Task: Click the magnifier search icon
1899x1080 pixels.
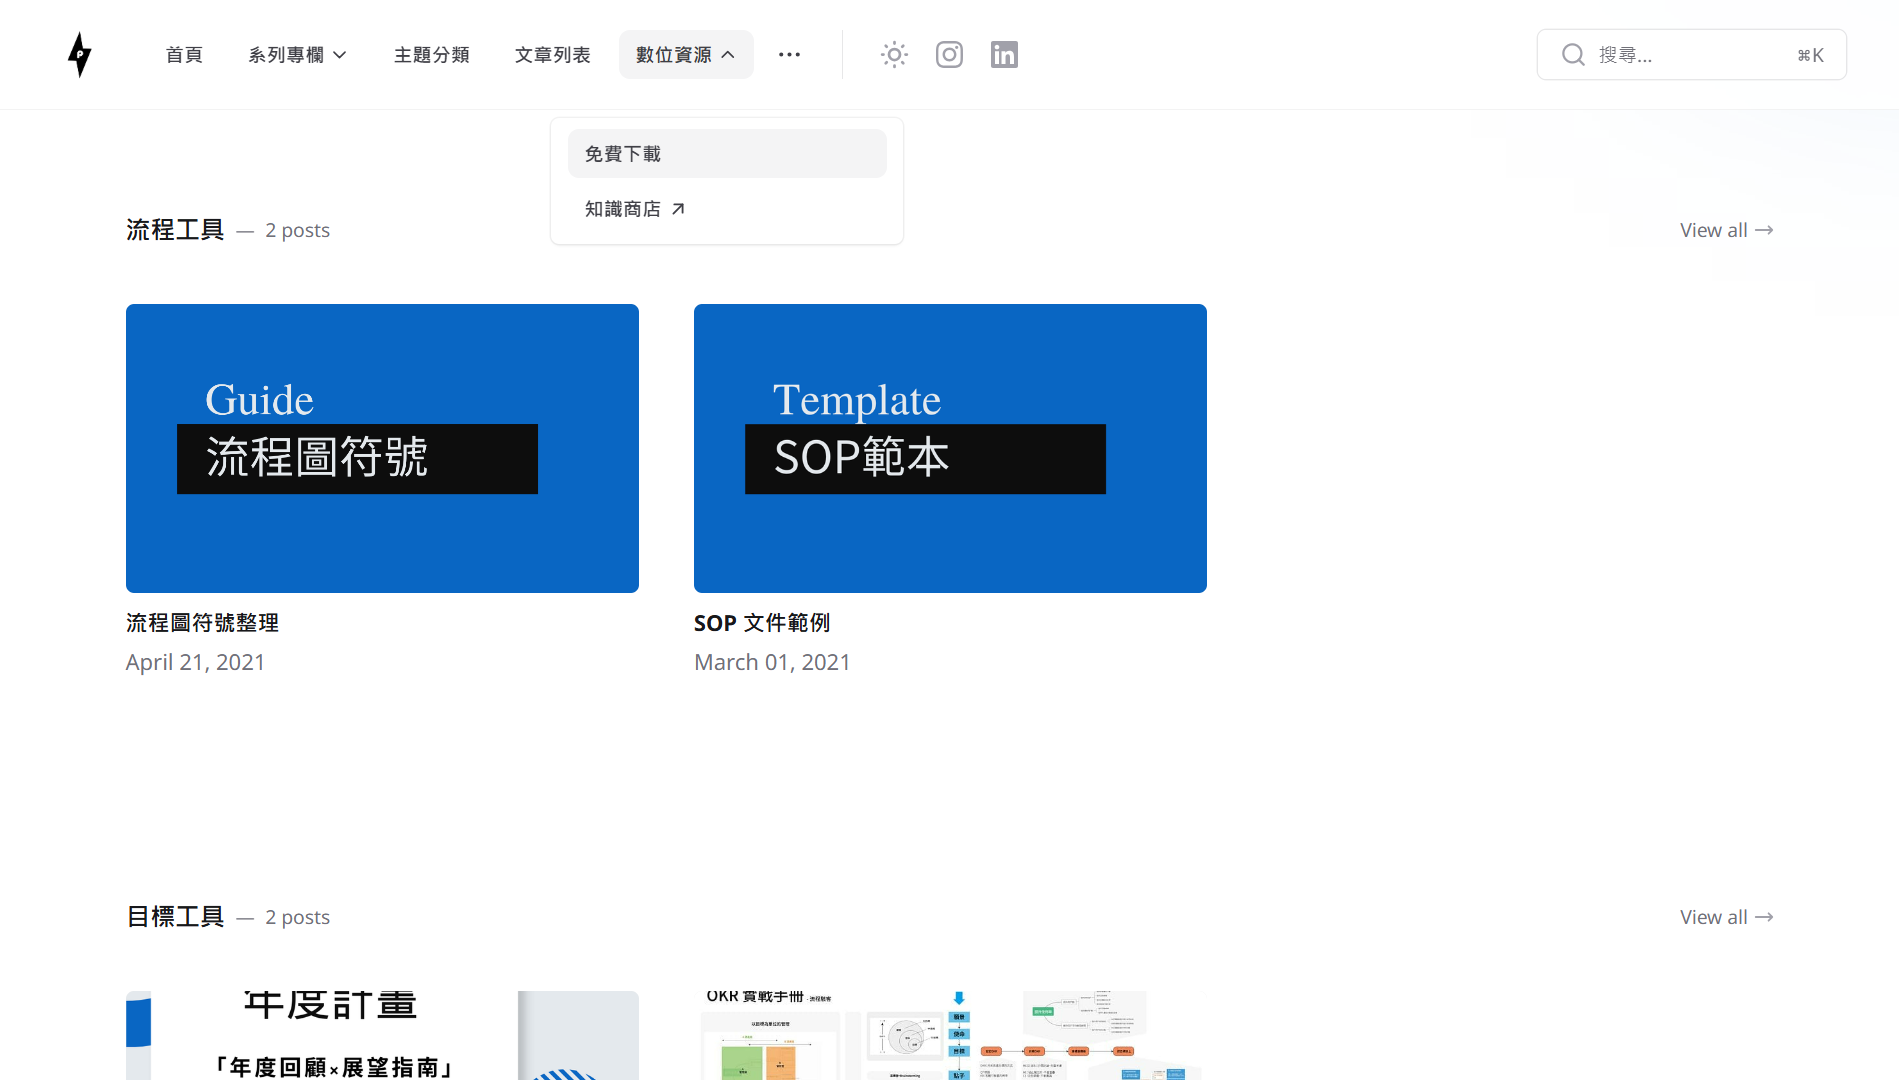Action: pos(1573,55)
